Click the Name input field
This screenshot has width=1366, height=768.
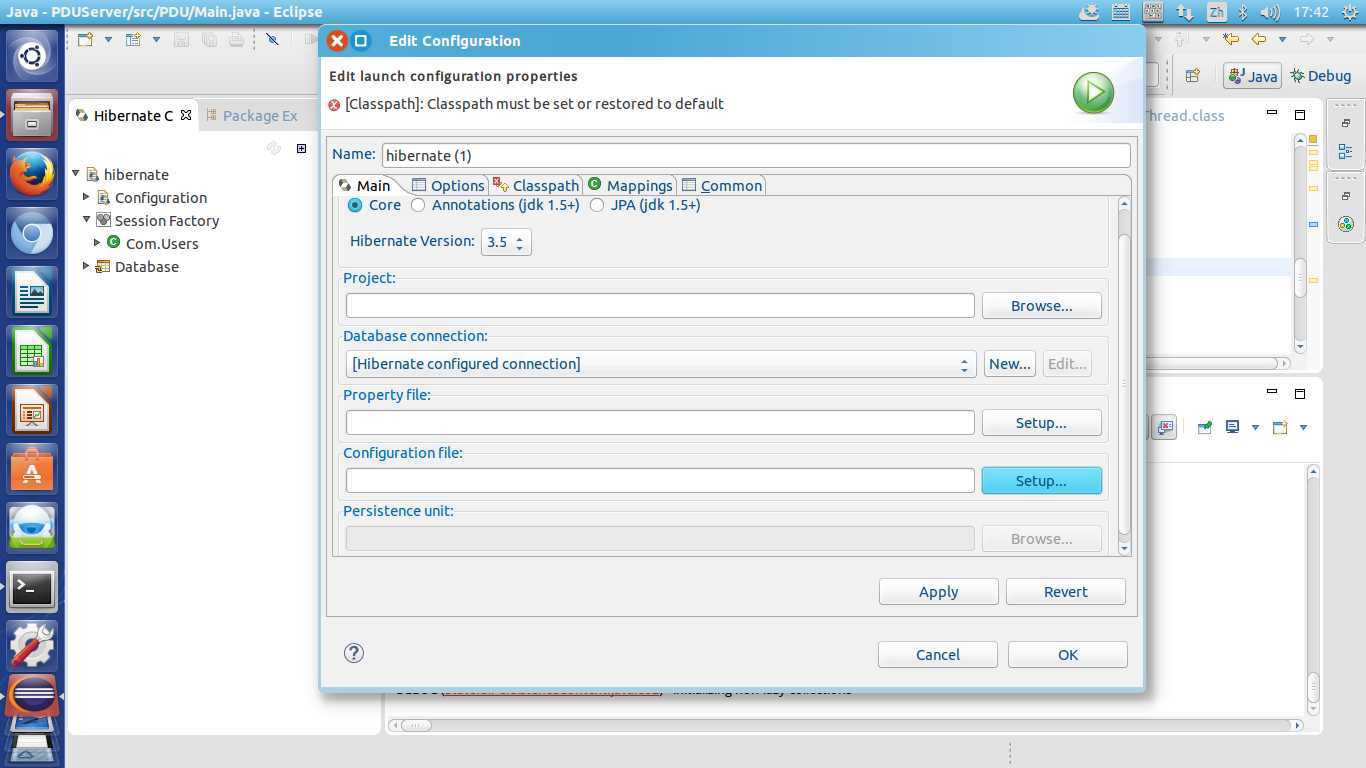pos(756,155)
